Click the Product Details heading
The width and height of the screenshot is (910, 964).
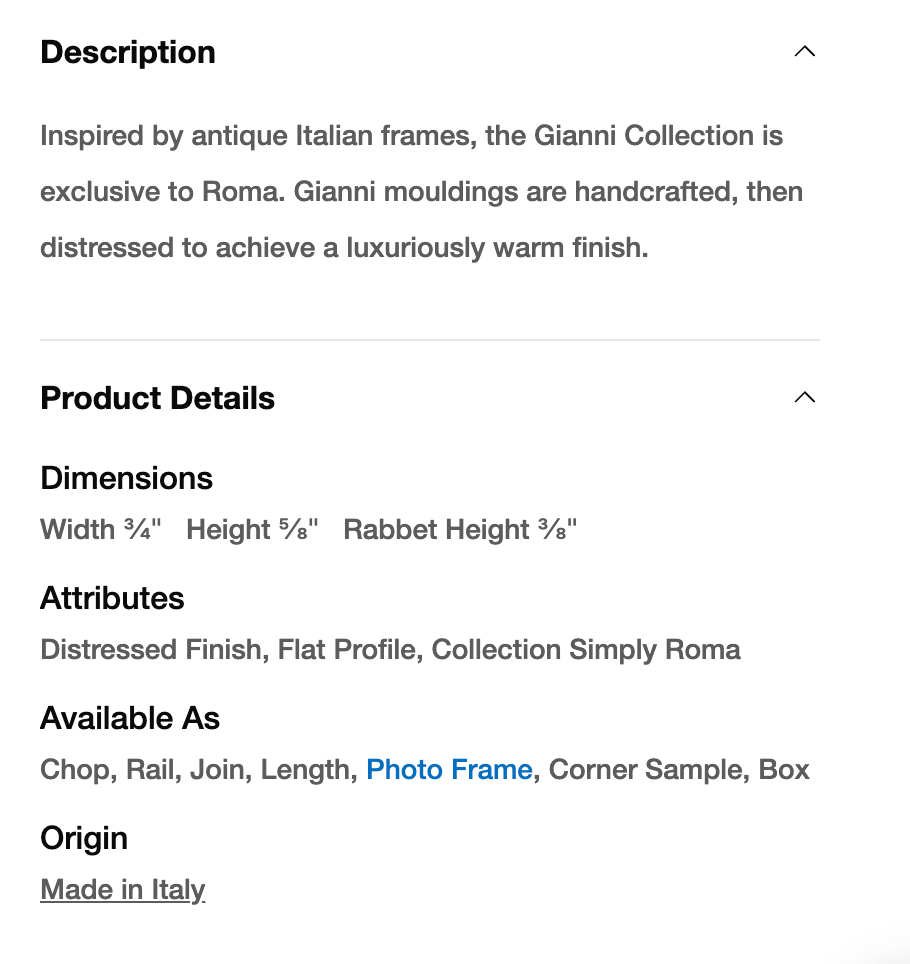pyautogui.click(x=157, y=398)
